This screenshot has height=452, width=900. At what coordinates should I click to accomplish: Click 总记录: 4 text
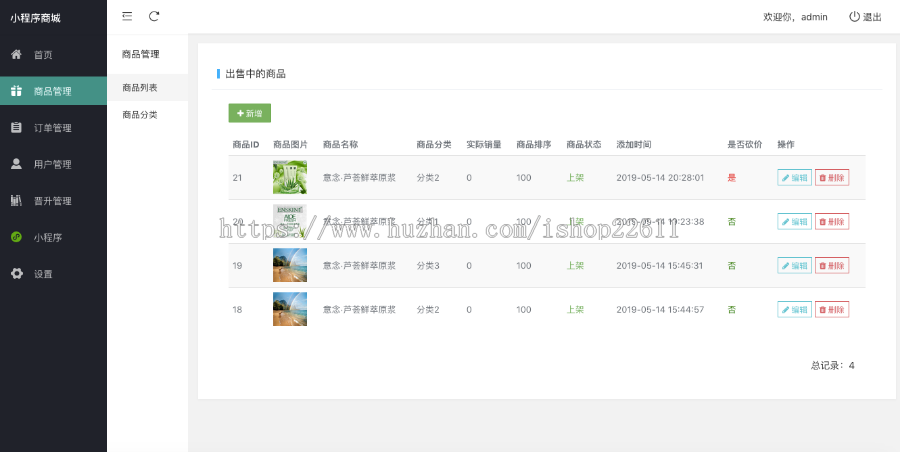(832, 365)
